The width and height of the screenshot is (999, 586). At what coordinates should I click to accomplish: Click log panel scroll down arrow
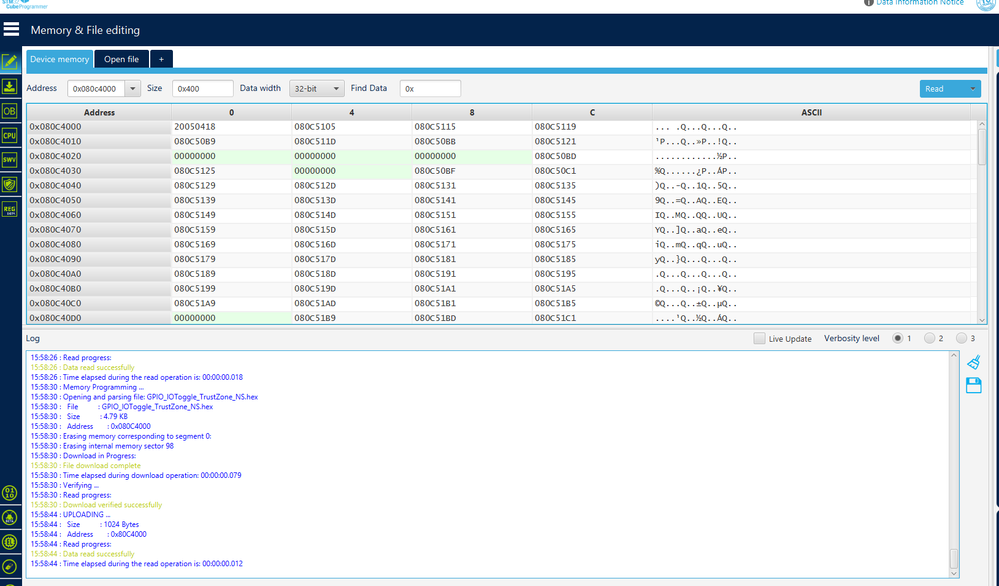pos(954,573)
